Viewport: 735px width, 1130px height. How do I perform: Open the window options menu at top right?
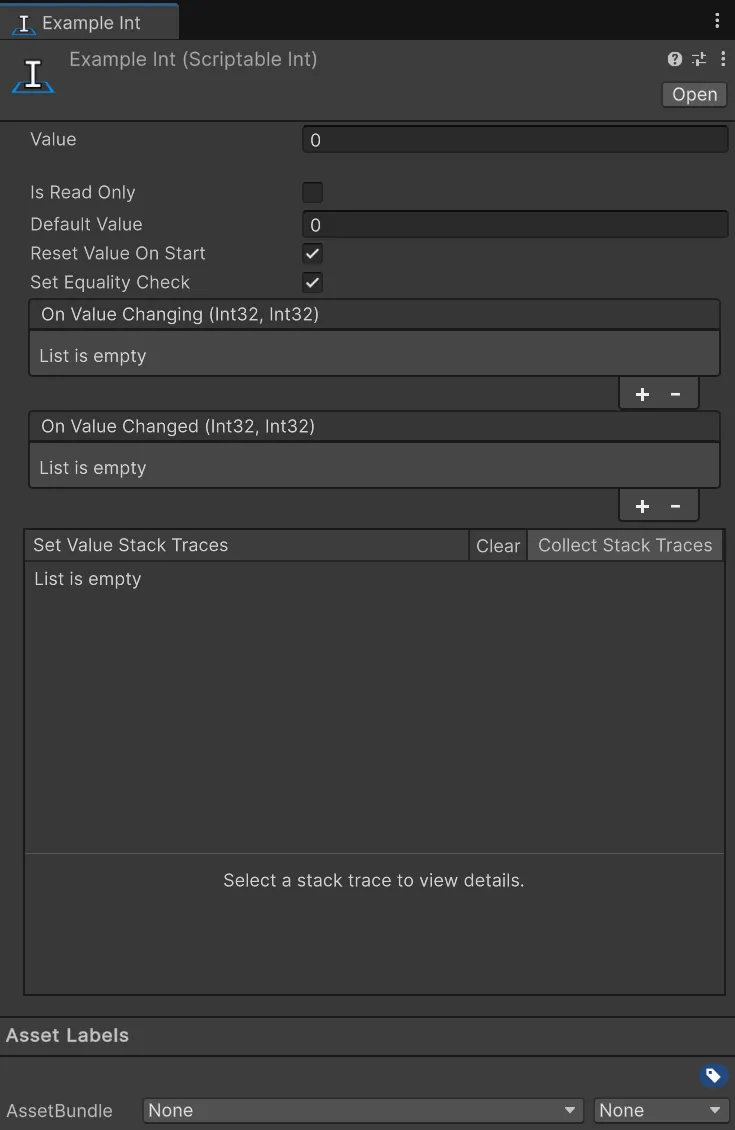pos(716,20)
